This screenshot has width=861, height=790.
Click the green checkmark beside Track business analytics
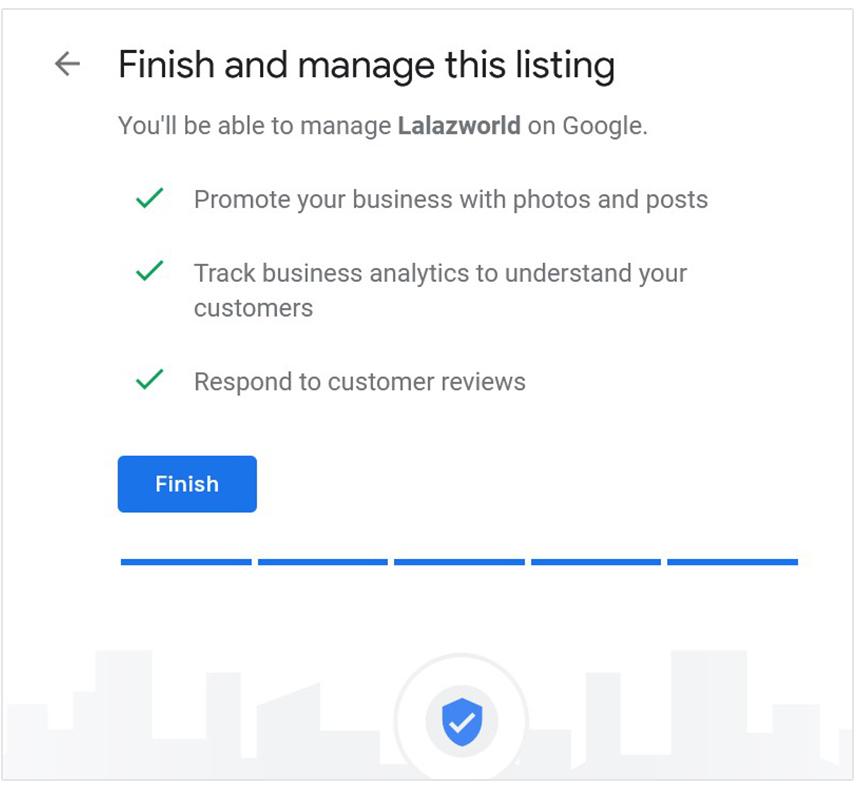click(149, 271)
